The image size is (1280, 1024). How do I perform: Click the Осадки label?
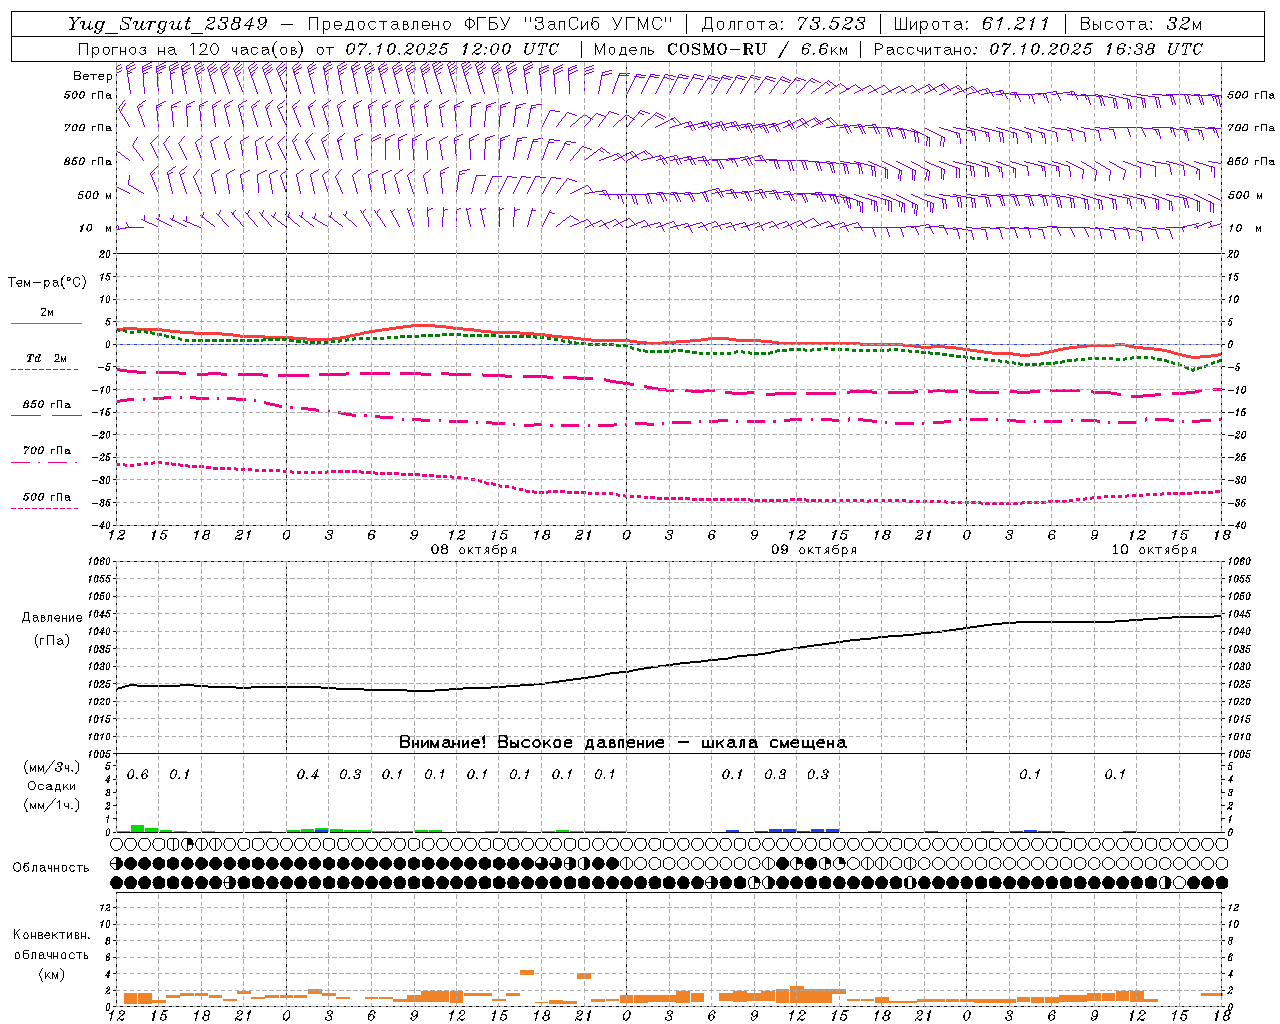pos(52,787)
